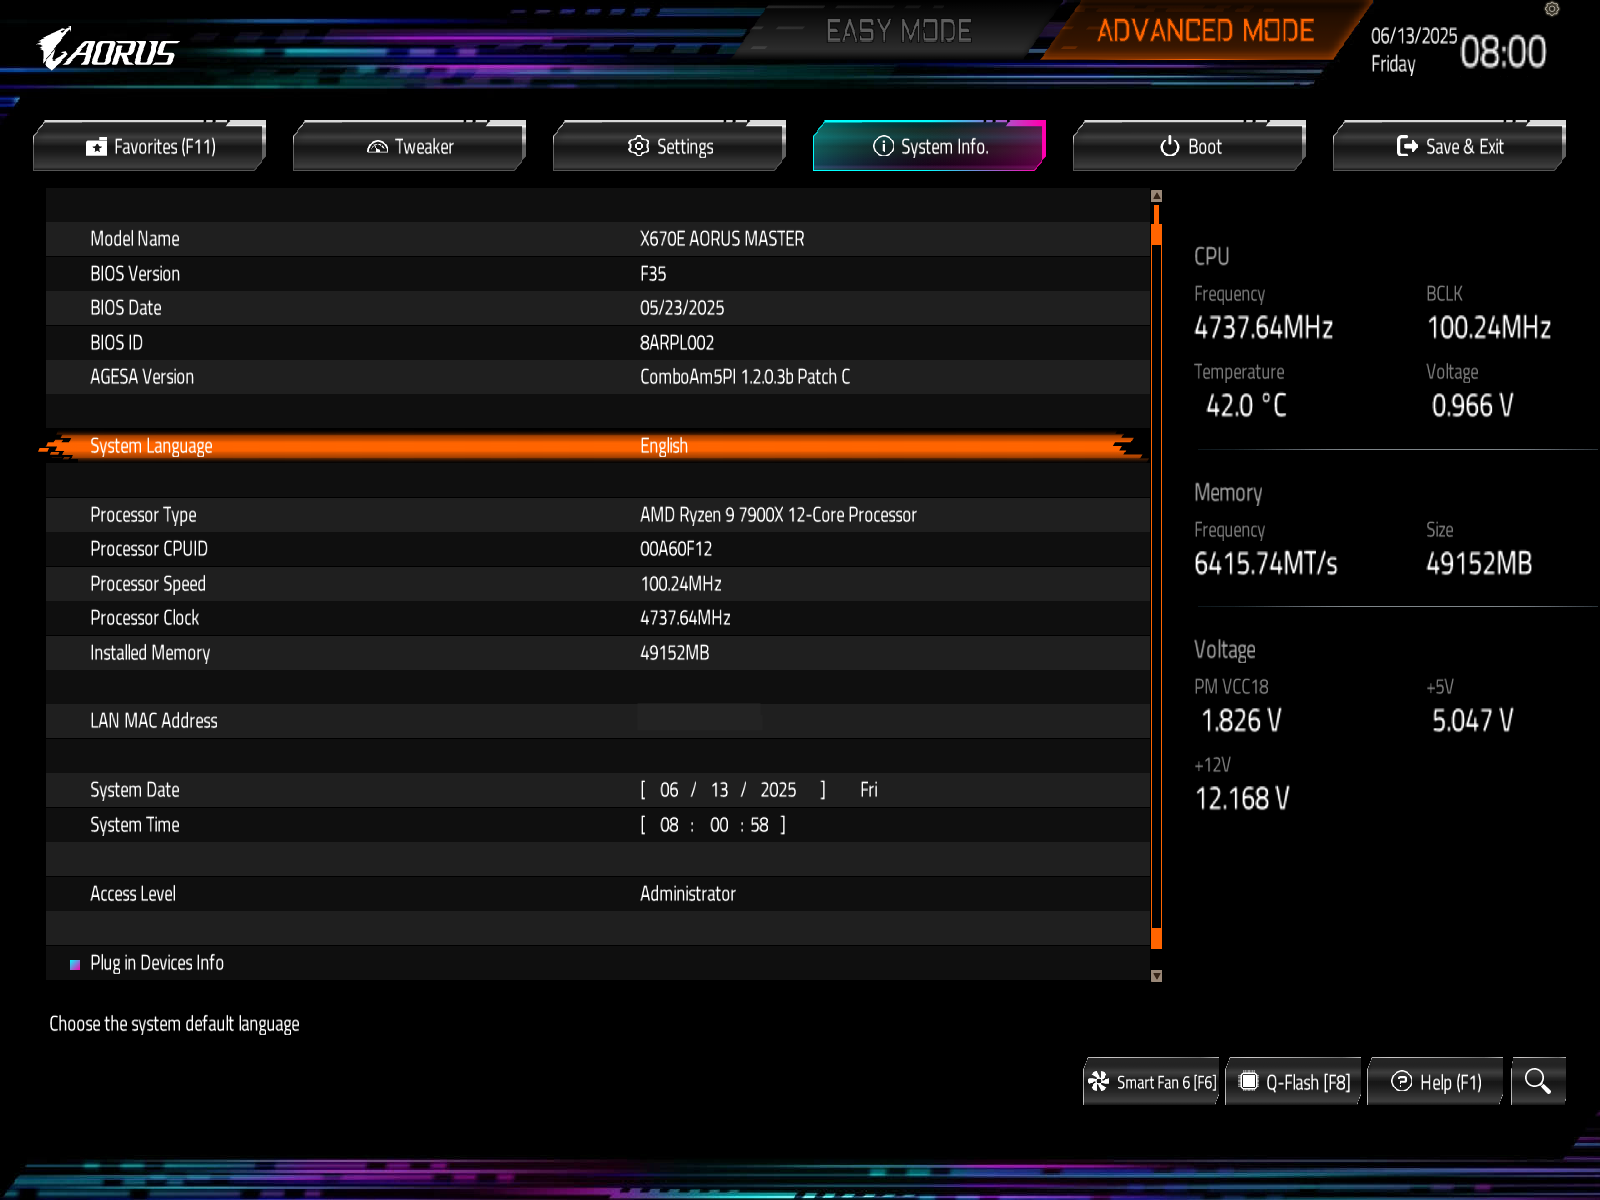
Task: Open Help (F1)
Action: tap(1435, 1082)
